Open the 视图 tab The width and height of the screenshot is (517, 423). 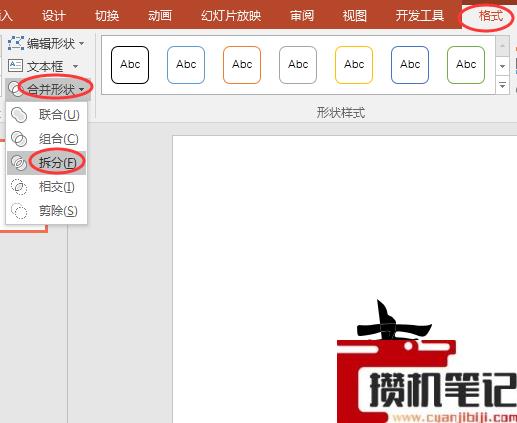[355, 15]
